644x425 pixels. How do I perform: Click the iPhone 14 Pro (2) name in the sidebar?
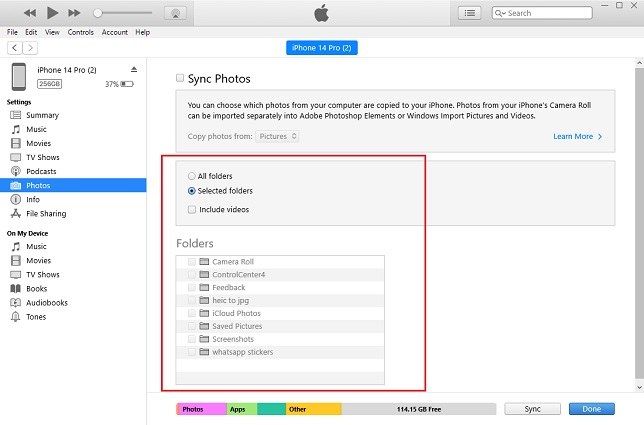pos(67,70)
